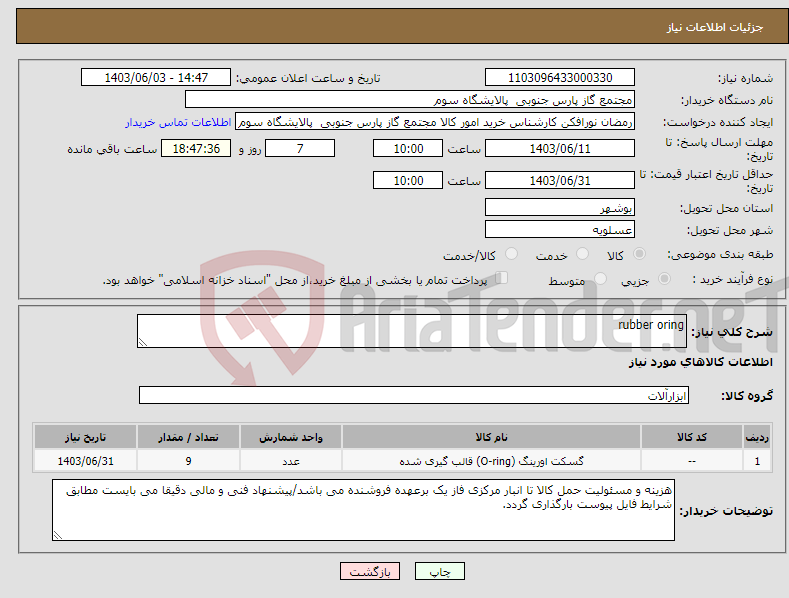Click the جزئیات اطلاعات نیاز header title
The height and width of the screenshot is (598, 789).
pyautogui.click(x=715, y=27)
